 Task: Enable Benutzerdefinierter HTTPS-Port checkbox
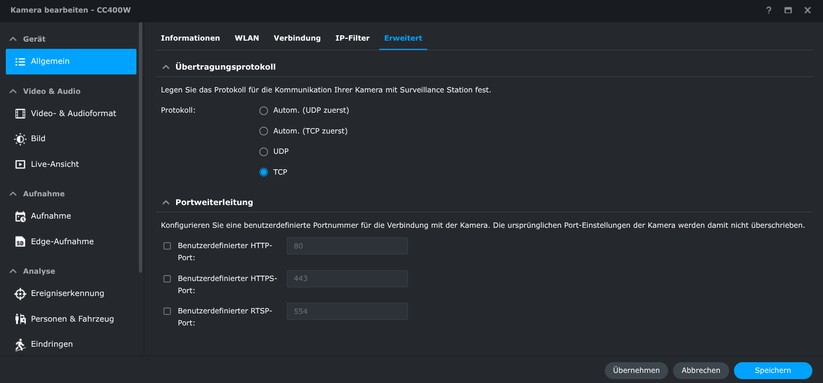click(x=167, y=279)
